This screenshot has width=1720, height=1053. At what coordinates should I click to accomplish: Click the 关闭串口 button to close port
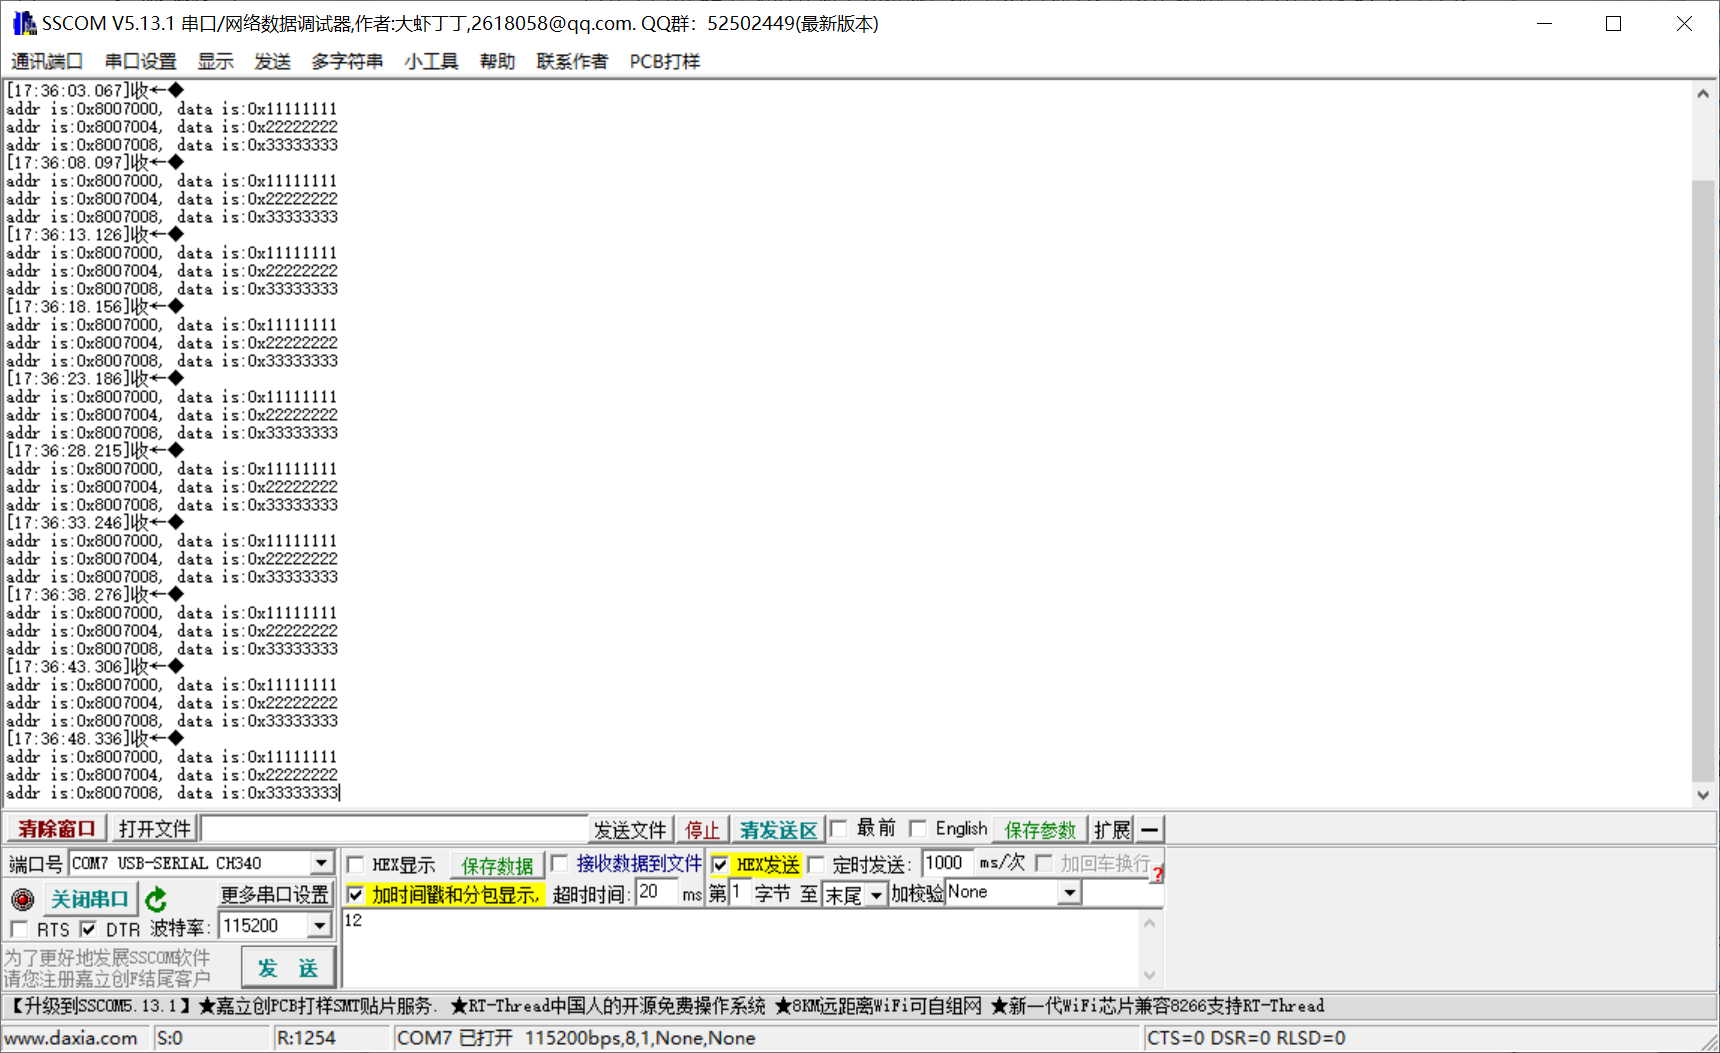point(90,899)
